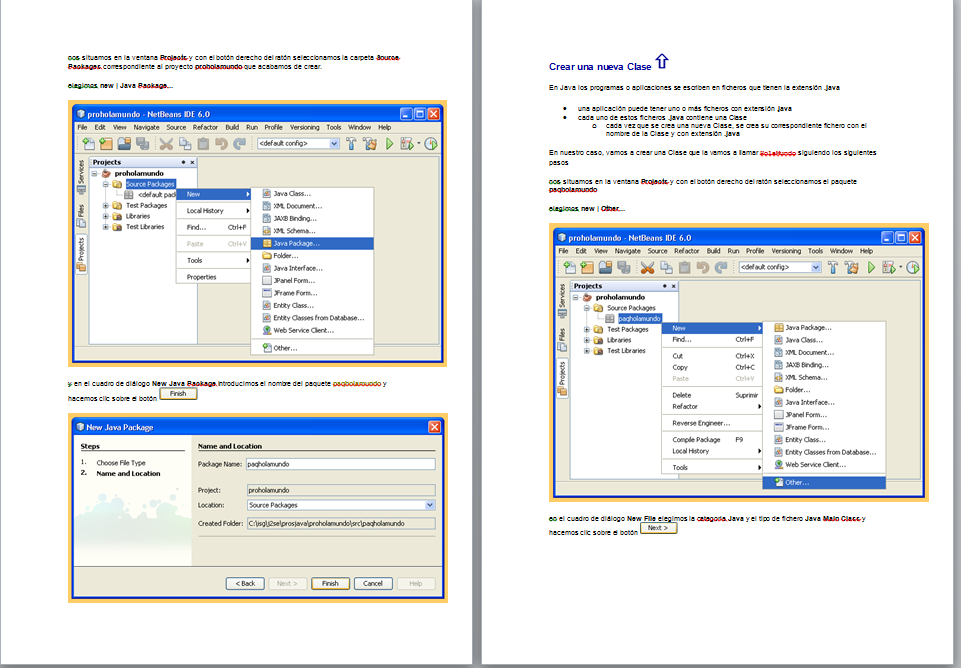Screen dimensions: 961x668
Task: Select Source Packages in left Projects tree
Action: tap(150, 184)
